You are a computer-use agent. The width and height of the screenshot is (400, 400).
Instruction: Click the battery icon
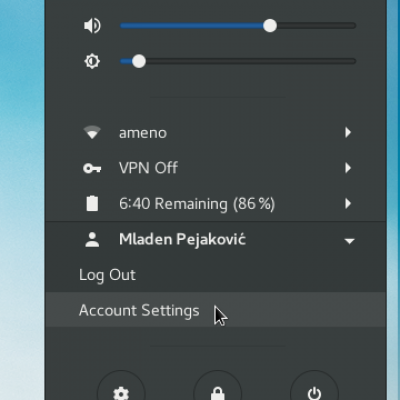[92, 203]
